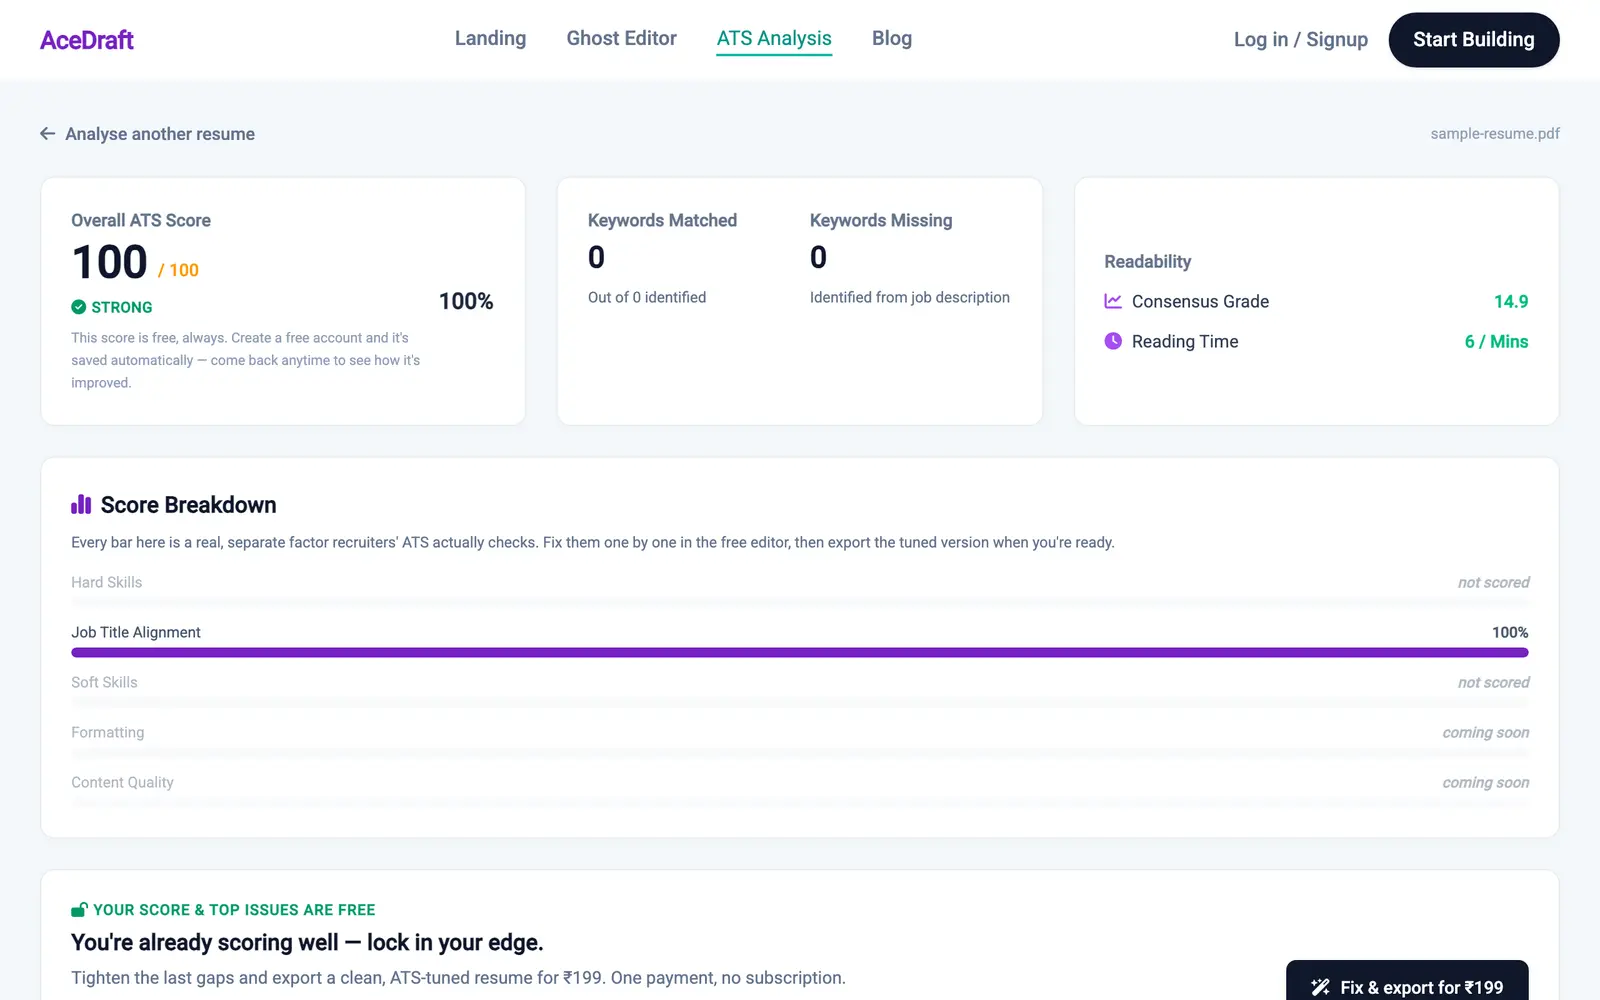Click the Content Quality row label
This screenshot has width=1600, height=1000.
pyautogui.click(x=122, y=782)
